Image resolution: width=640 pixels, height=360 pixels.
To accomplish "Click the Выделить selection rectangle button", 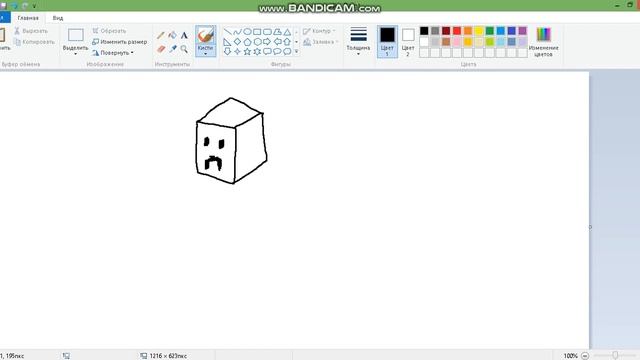I will (76, 35).
